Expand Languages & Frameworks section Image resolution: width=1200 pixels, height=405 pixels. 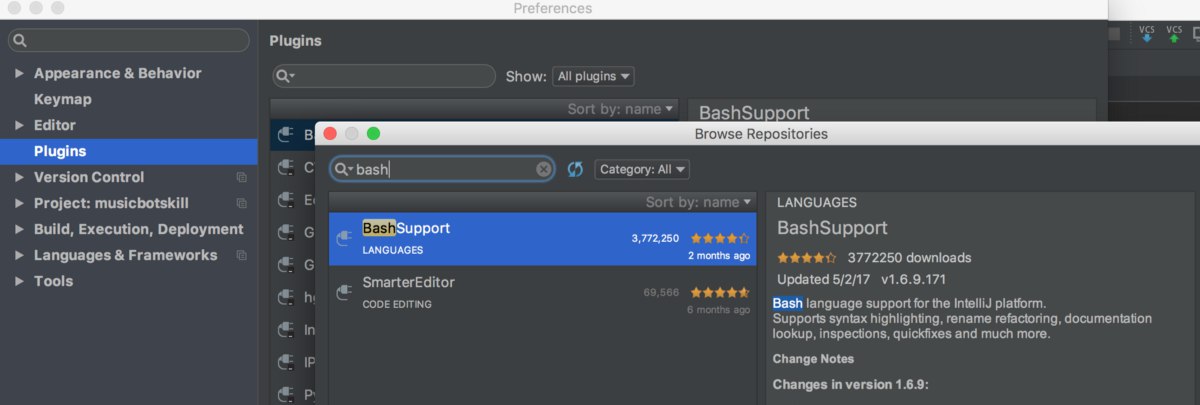19,255
